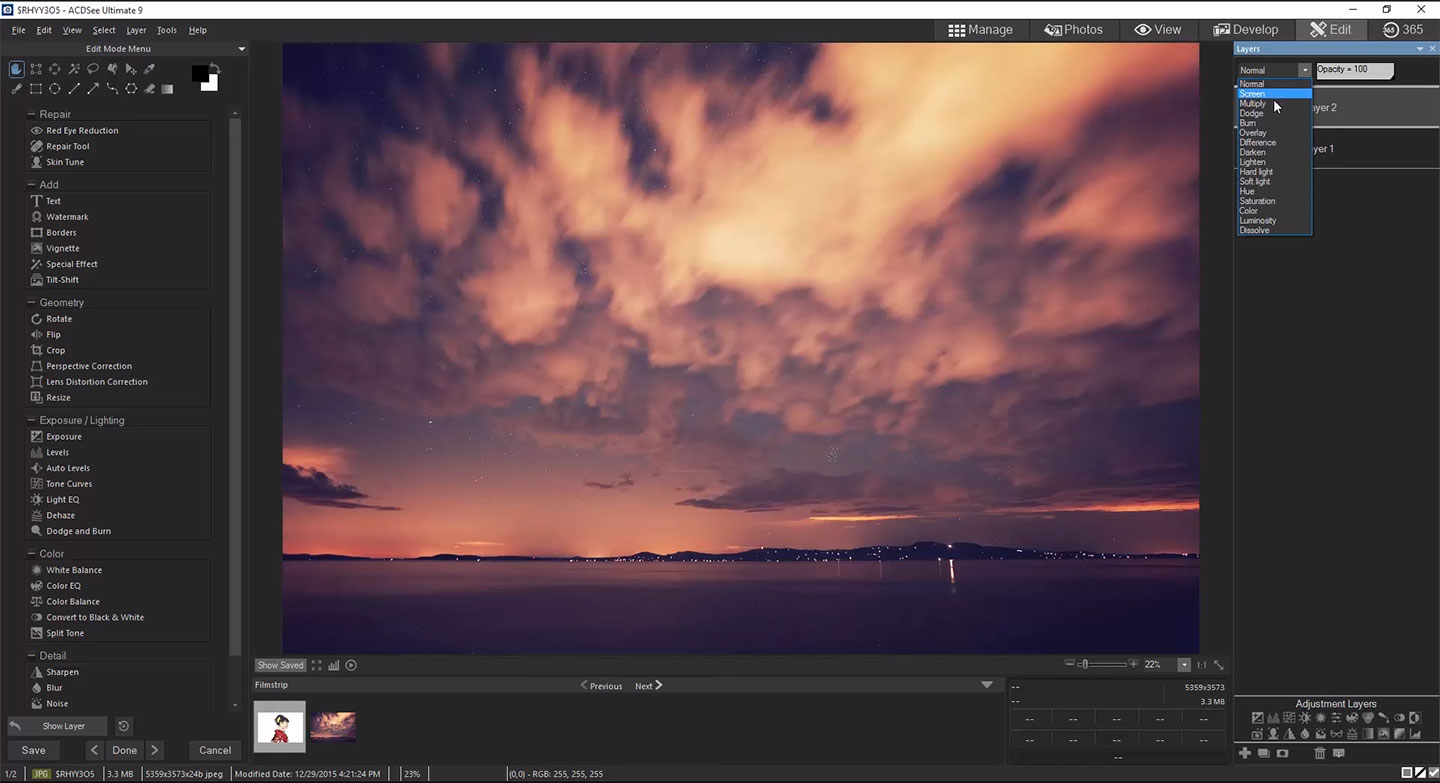The height and width of the screenshot is (783, 1440).
Task: Toggle the gray square status bar icon
Action: pyautogui.click(x=1407, y=773)
